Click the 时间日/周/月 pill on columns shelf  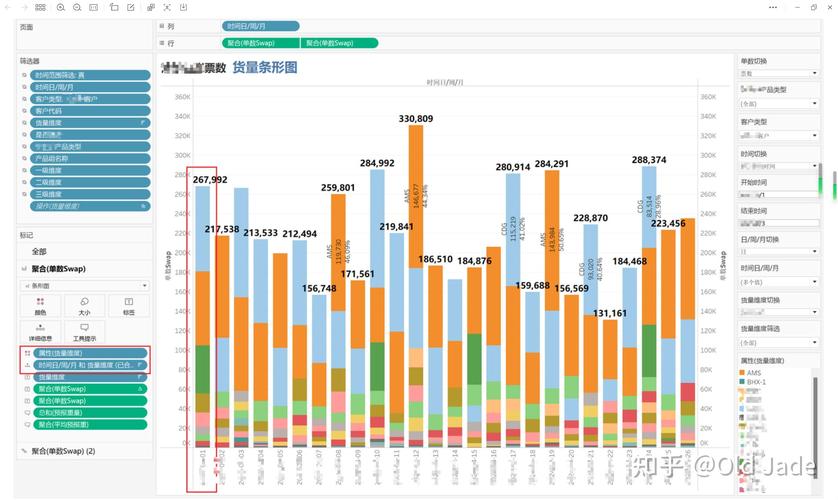pos(260,26)
